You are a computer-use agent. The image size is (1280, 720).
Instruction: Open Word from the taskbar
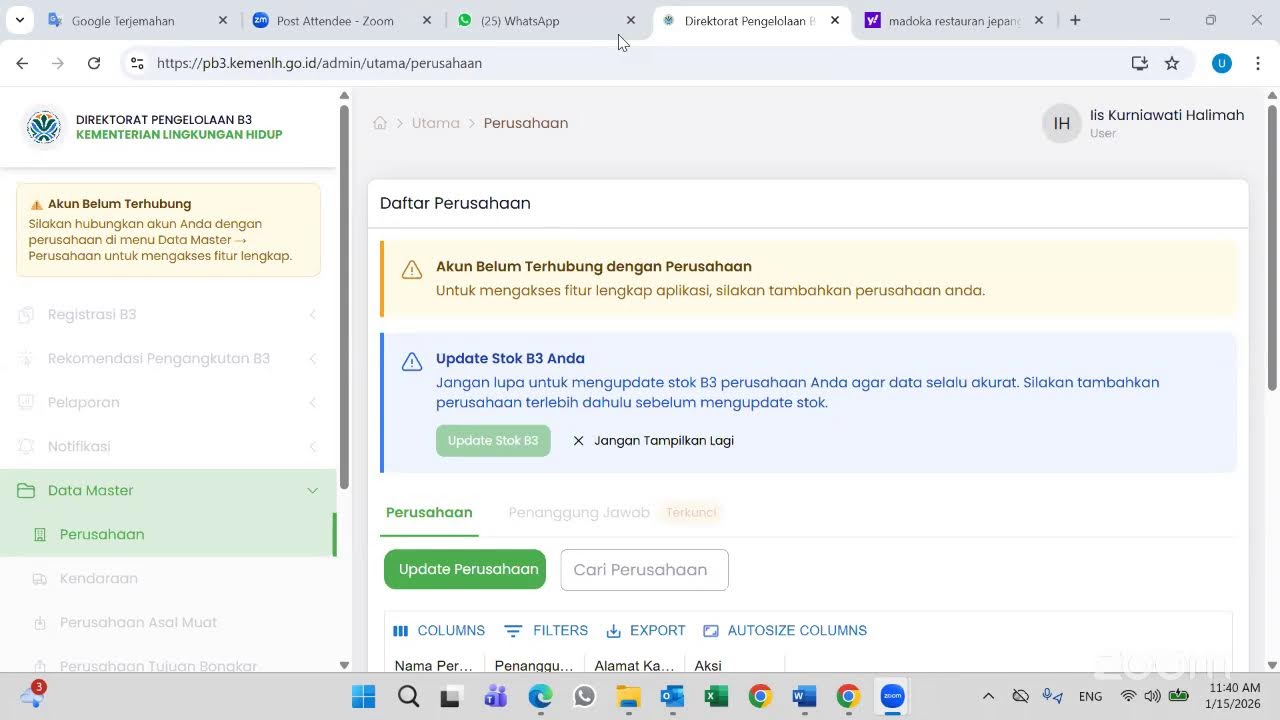pos(804,696)
